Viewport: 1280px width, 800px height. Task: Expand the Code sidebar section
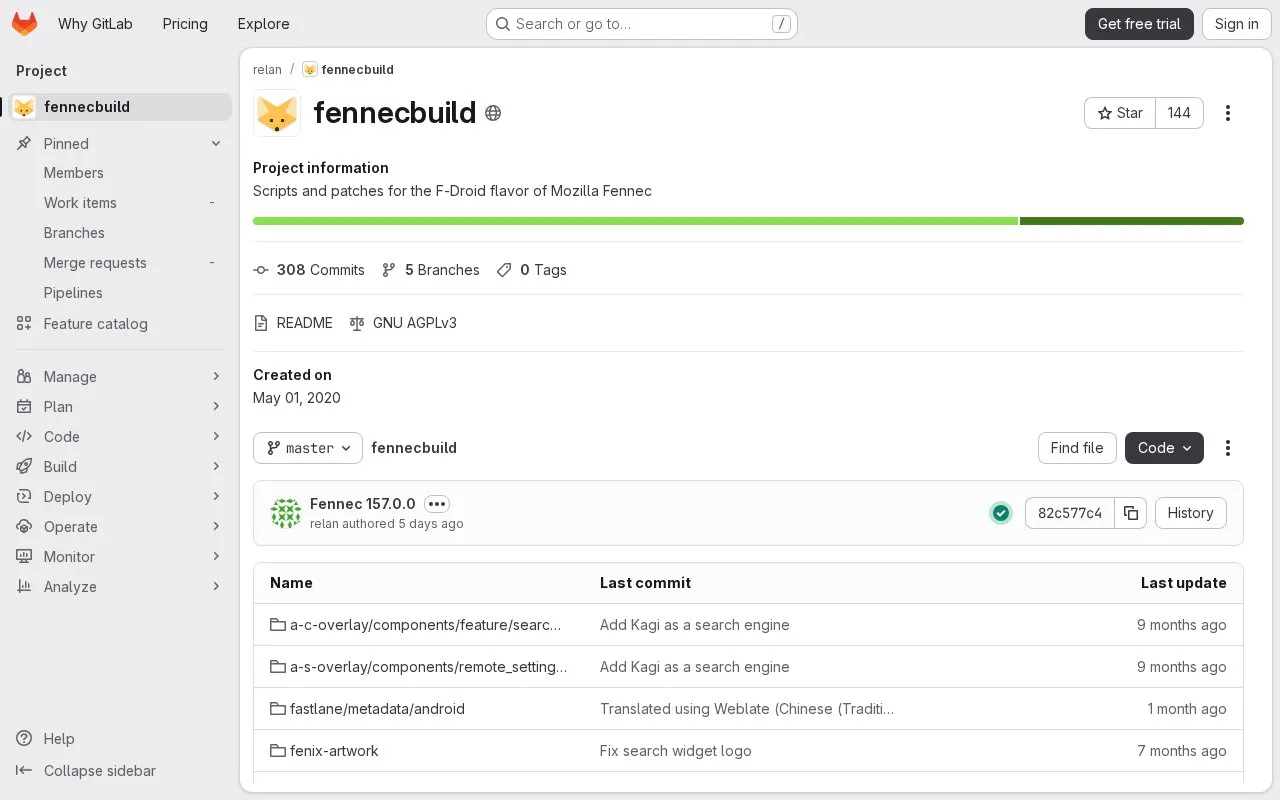click(x=120, y=437)
